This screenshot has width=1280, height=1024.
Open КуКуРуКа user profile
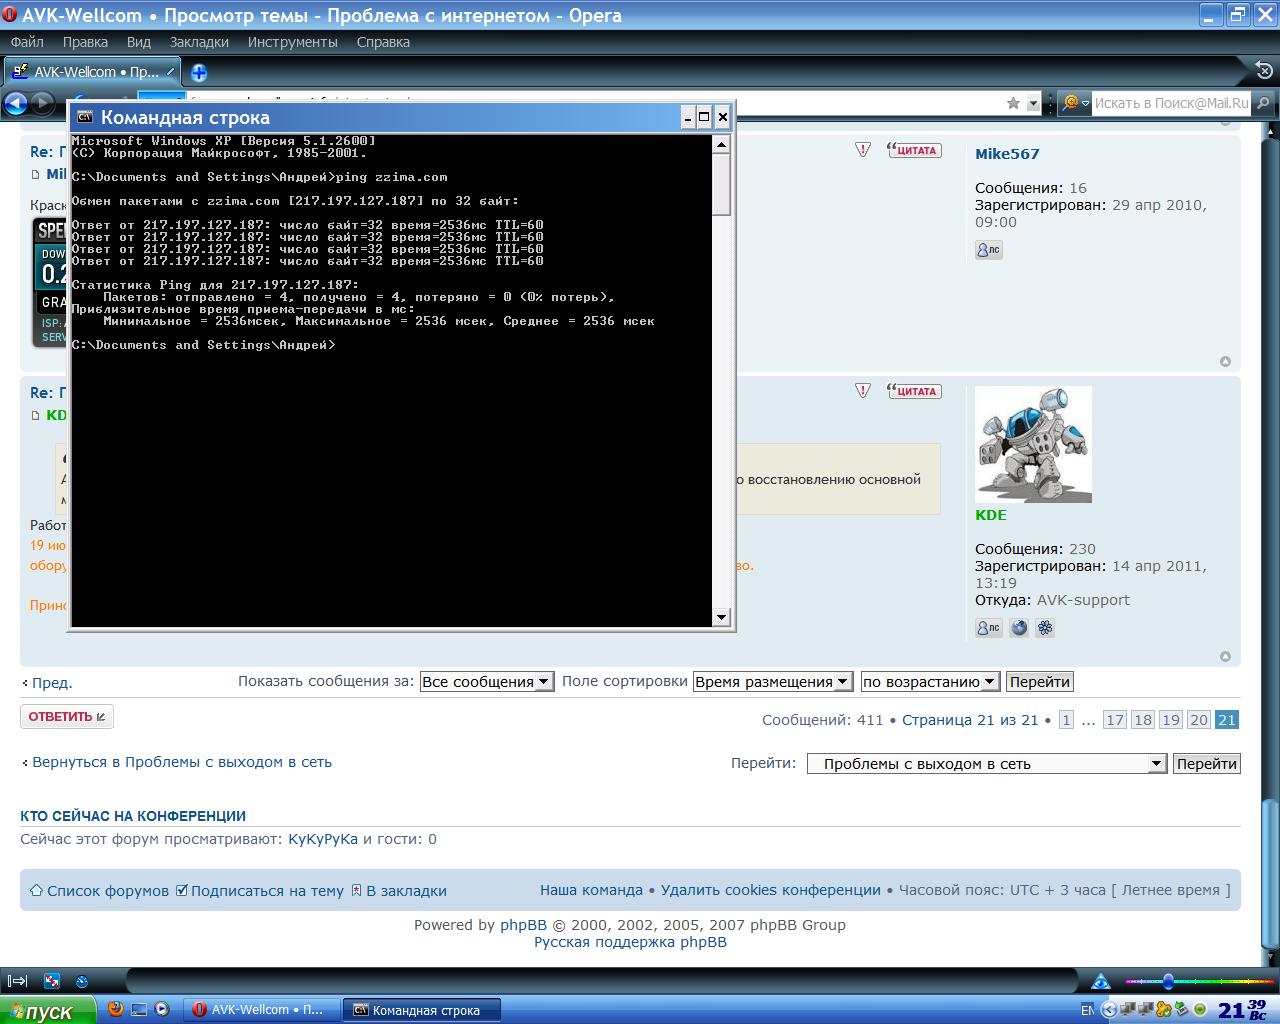coord(323,839)
